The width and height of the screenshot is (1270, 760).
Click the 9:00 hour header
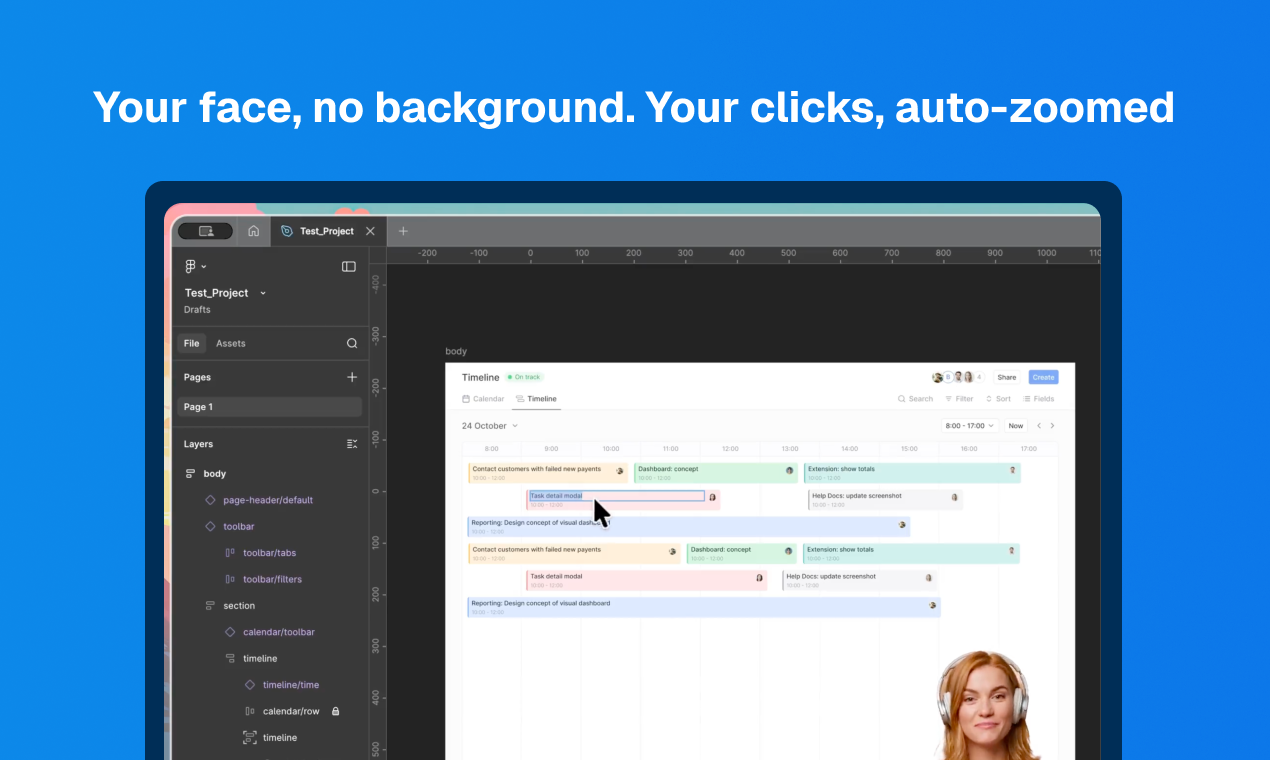coord(551,449)
